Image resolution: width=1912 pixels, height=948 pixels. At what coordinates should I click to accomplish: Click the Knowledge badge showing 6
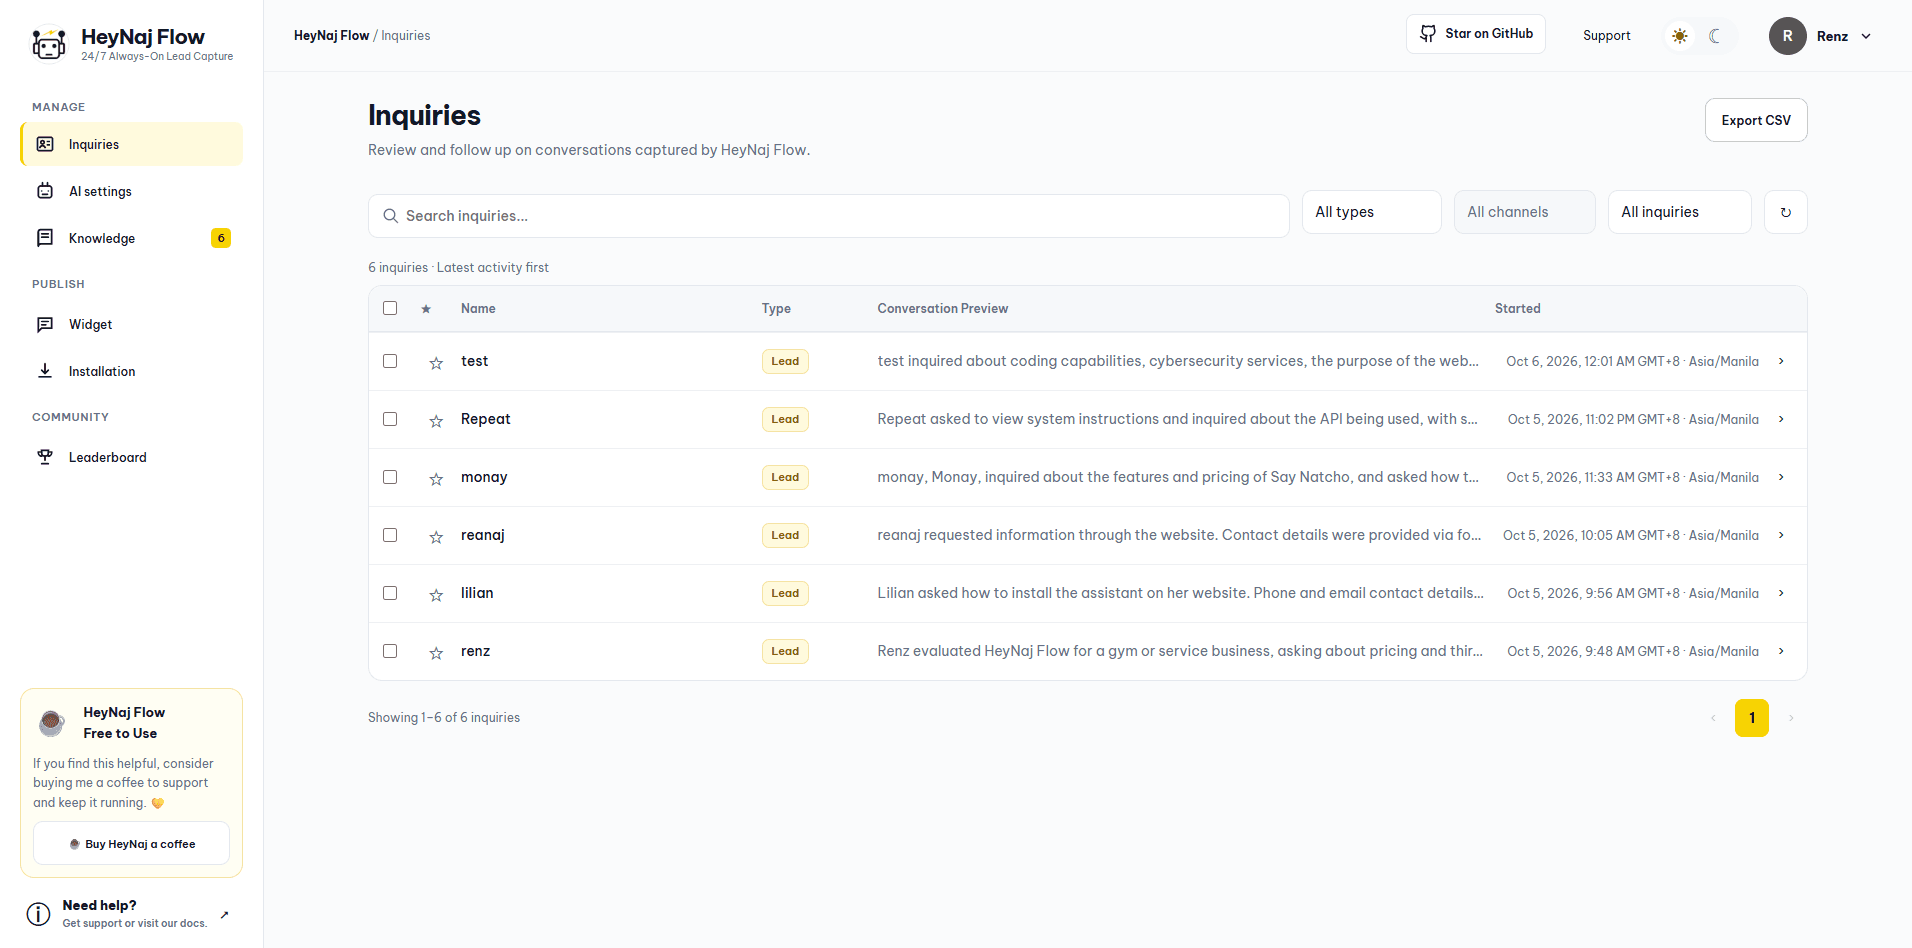click(221, 238)
